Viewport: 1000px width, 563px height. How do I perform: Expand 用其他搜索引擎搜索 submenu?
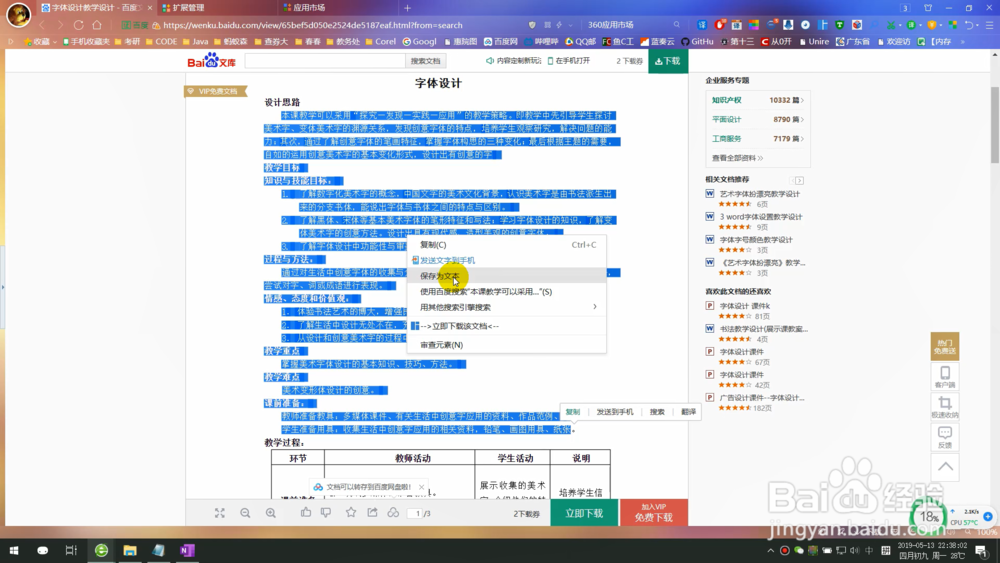pos(506,307)
